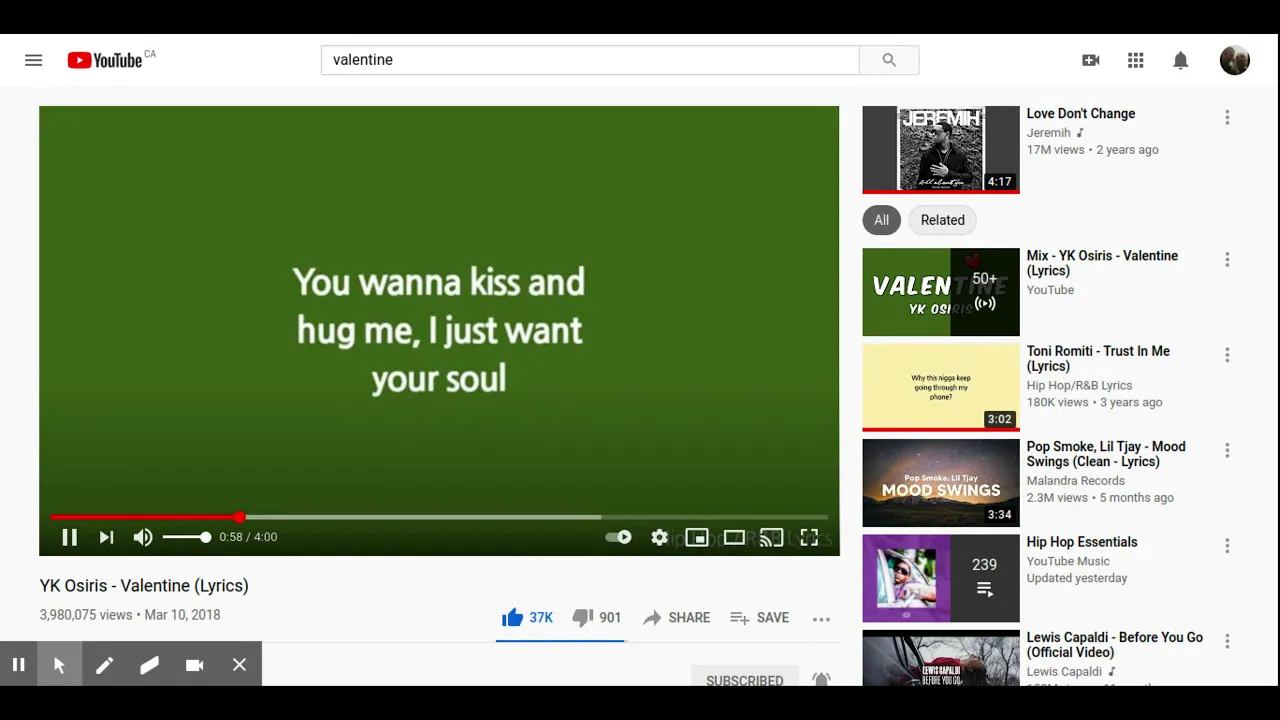Switch to theater mode
Image resolution: width=1280 pixels, height=720 pixels.
[x=734, y=537]
